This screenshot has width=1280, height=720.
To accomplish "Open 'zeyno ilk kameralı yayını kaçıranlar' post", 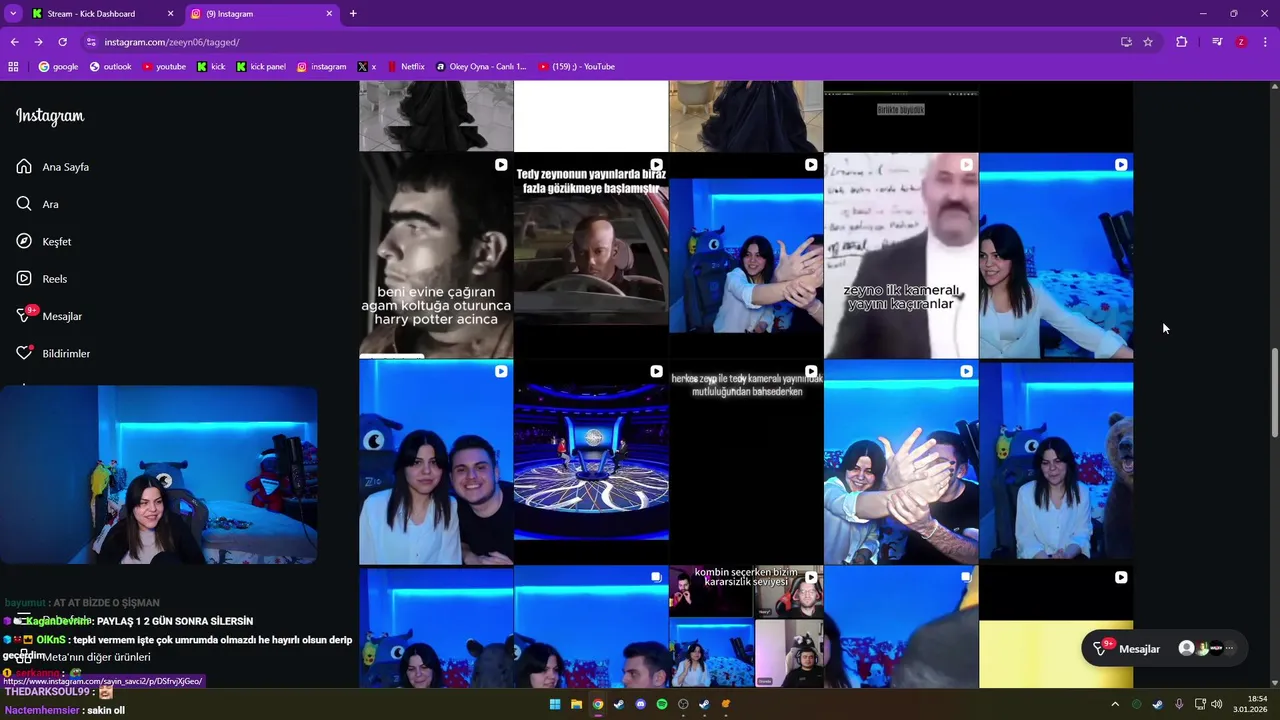I will 901,256.
